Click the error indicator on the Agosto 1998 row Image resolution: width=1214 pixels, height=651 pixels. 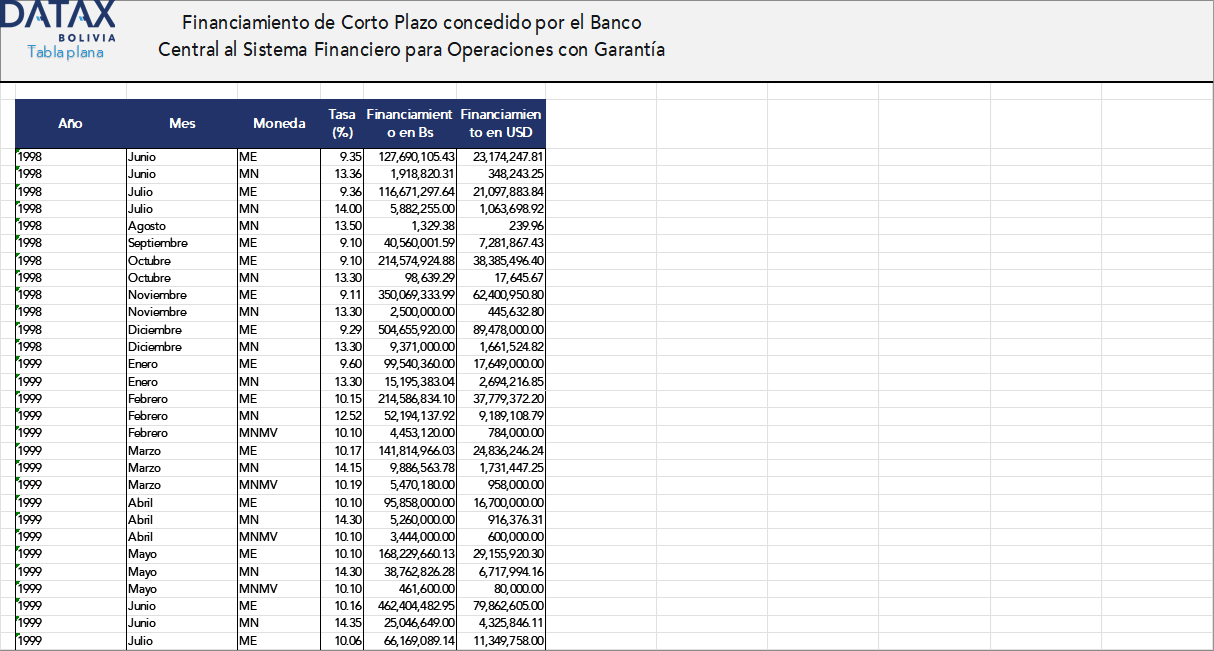17,221
